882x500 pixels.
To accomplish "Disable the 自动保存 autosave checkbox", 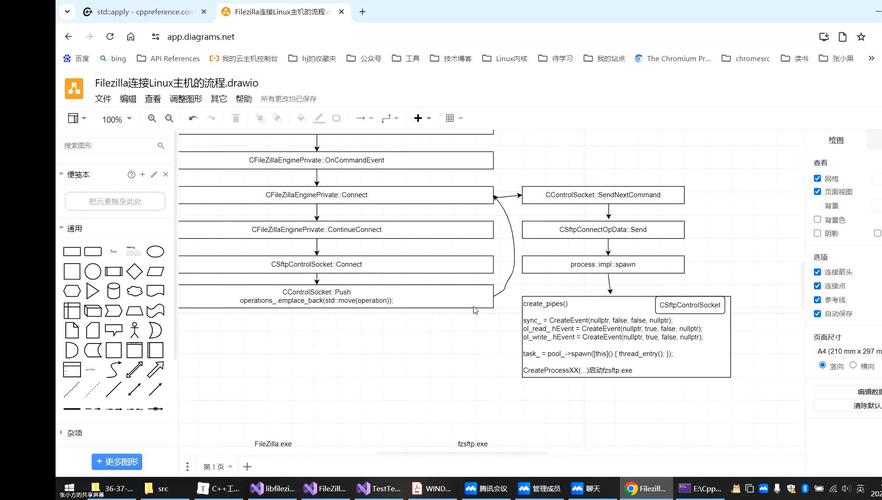I will click(x=817, y=313).
